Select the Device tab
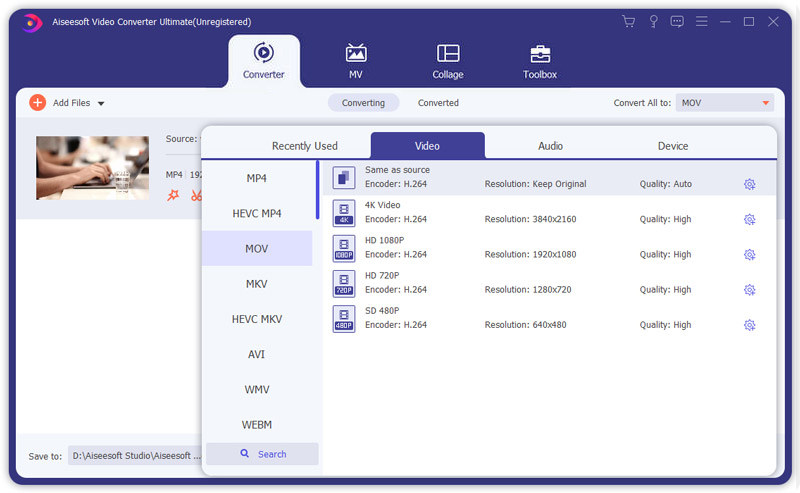The width and height of the screenshot is (800, 493). click(673, 146)
